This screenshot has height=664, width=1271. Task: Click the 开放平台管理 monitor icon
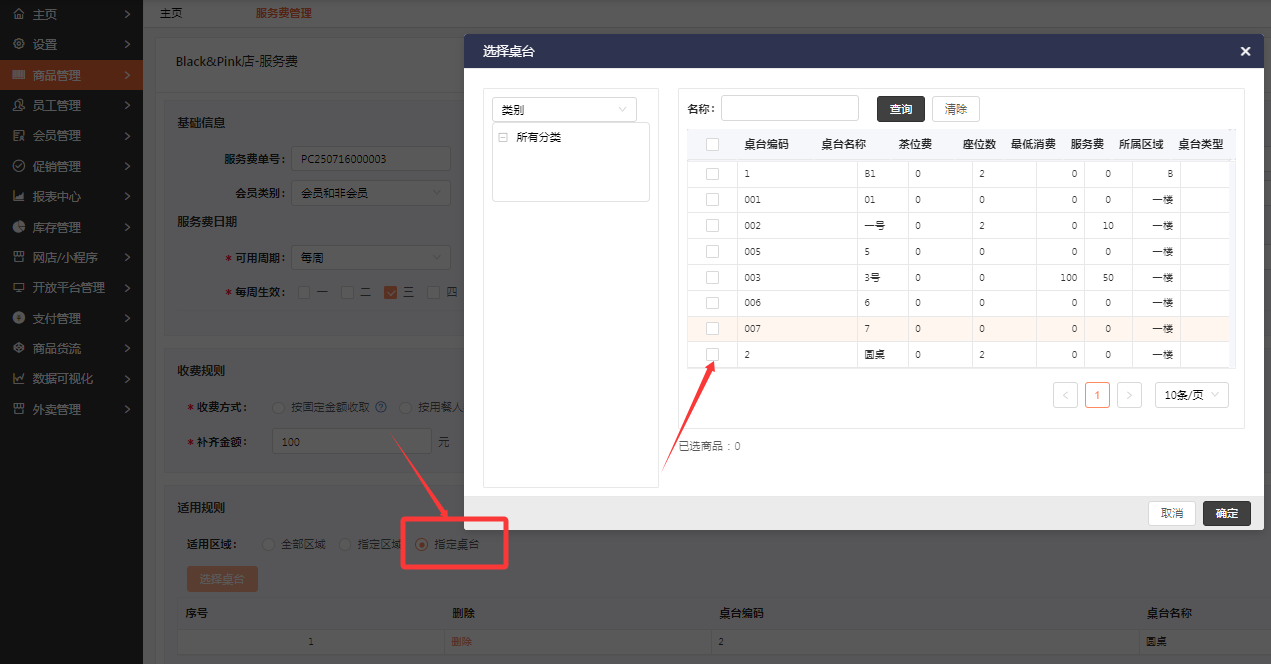(x=18, y=287)
